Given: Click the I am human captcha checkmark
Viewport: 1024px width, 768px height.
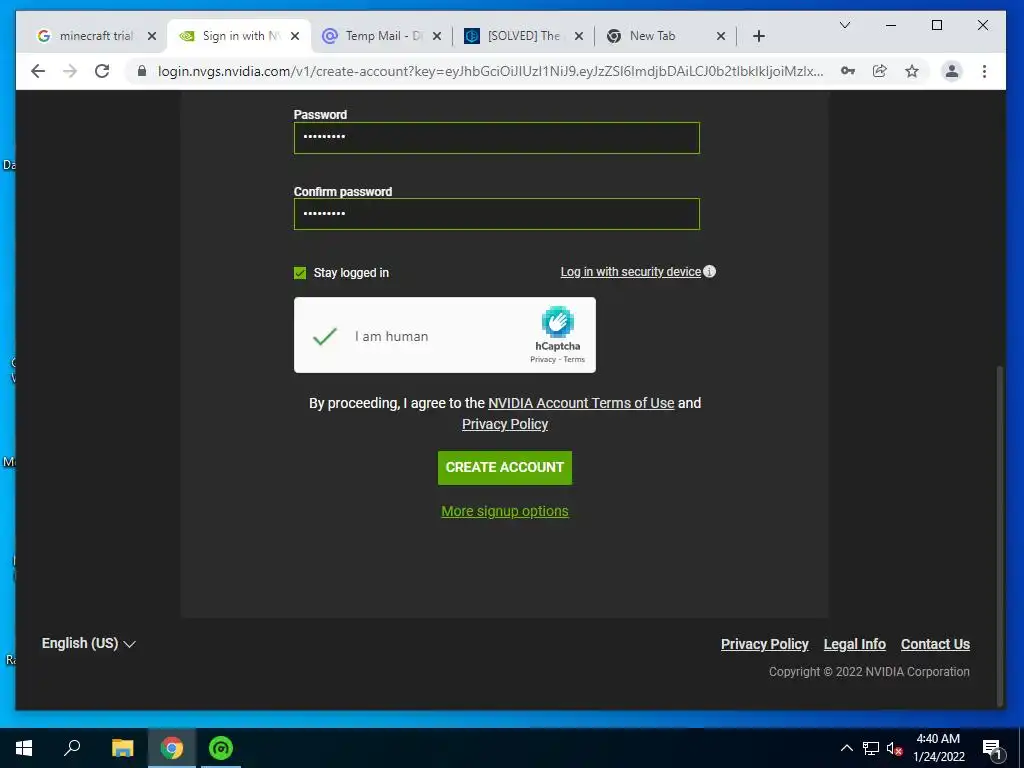Looking at the screenshot, I should click(x=325, y=336).
